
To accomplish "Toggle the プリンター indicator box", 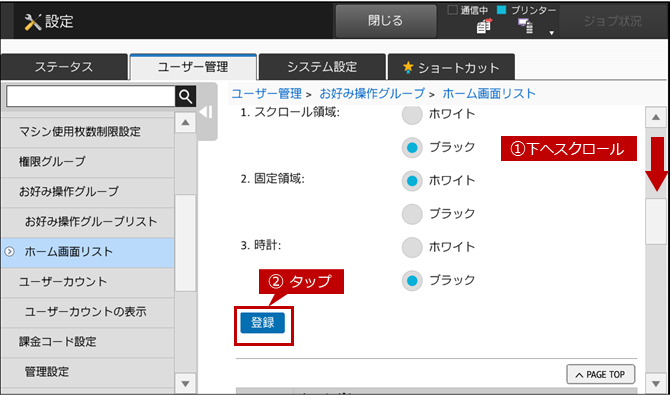I will point(502,9).
